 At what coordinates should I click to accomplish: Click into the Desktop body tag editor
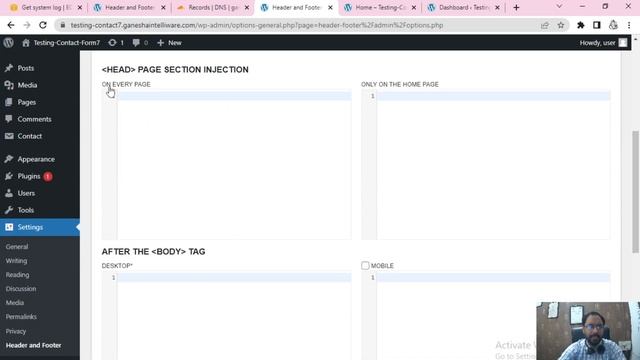pyautogui.click(x=227, y=316)
